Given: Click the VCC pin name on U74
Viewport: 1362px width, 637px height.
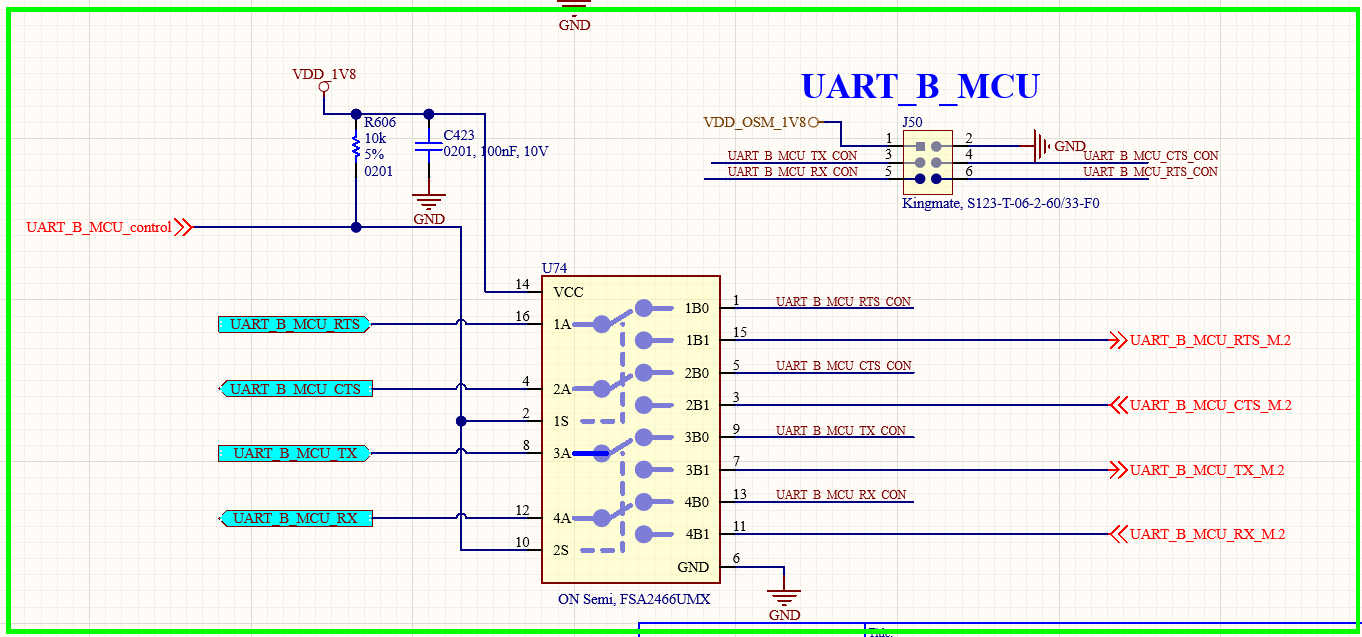Looking at the screenshot, I should (x=568, y=292).
